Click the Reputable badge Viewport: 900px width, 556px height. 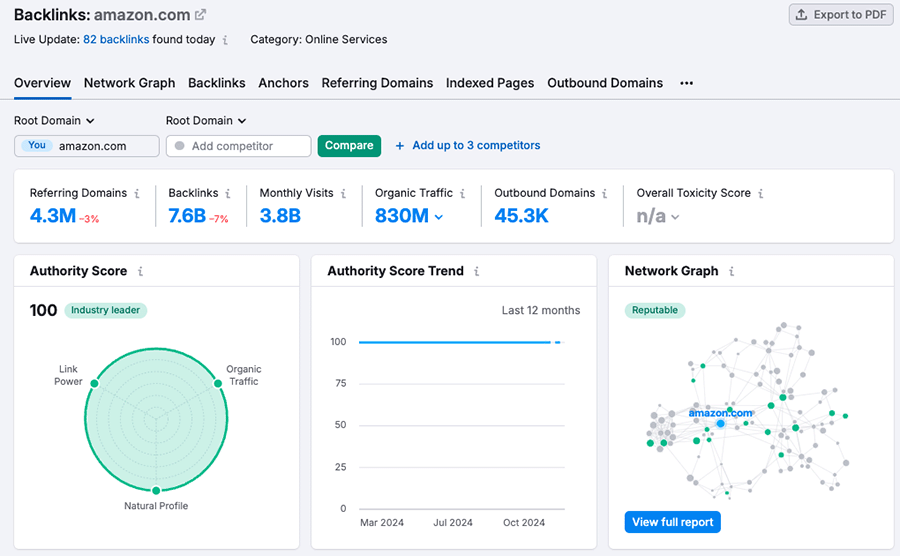click(x=655, y=310)
